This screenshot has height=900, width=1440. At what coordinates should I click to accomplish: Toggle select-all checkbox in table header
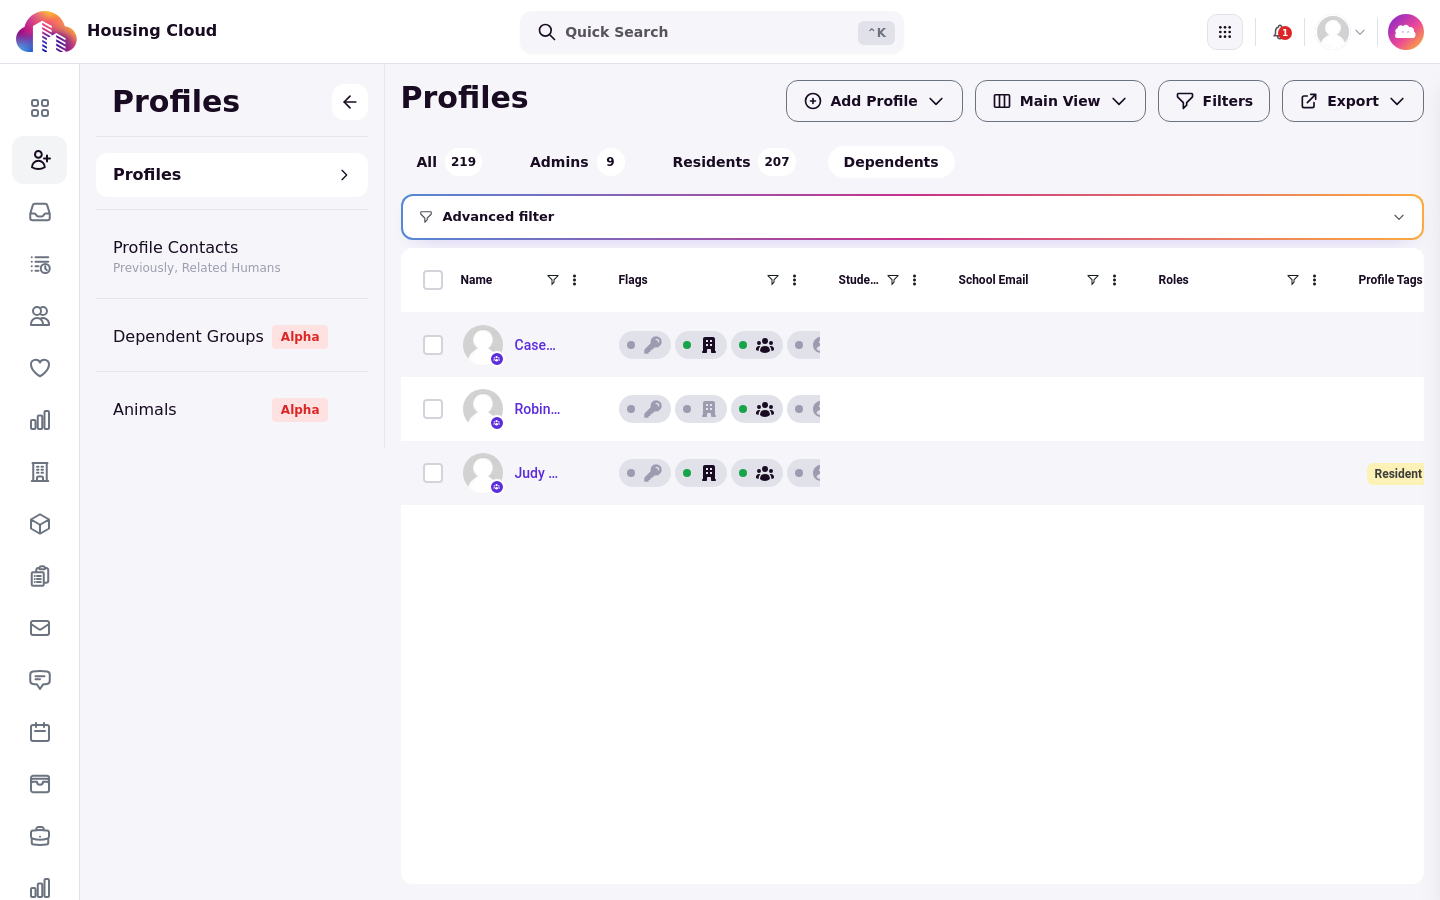[x=433, y=280]
